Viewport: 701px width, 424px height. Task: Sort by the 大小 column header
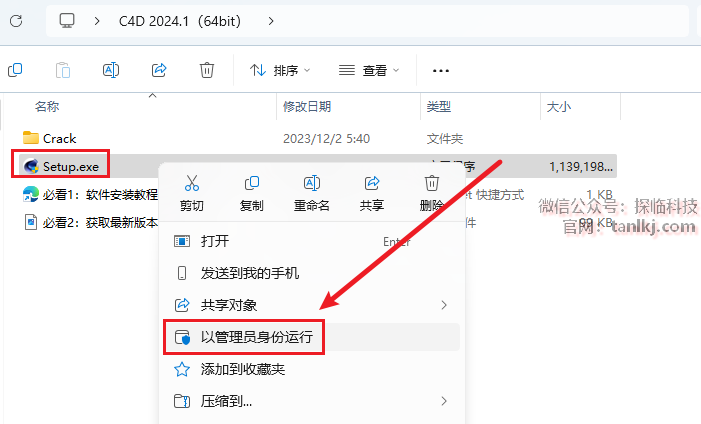559,106
